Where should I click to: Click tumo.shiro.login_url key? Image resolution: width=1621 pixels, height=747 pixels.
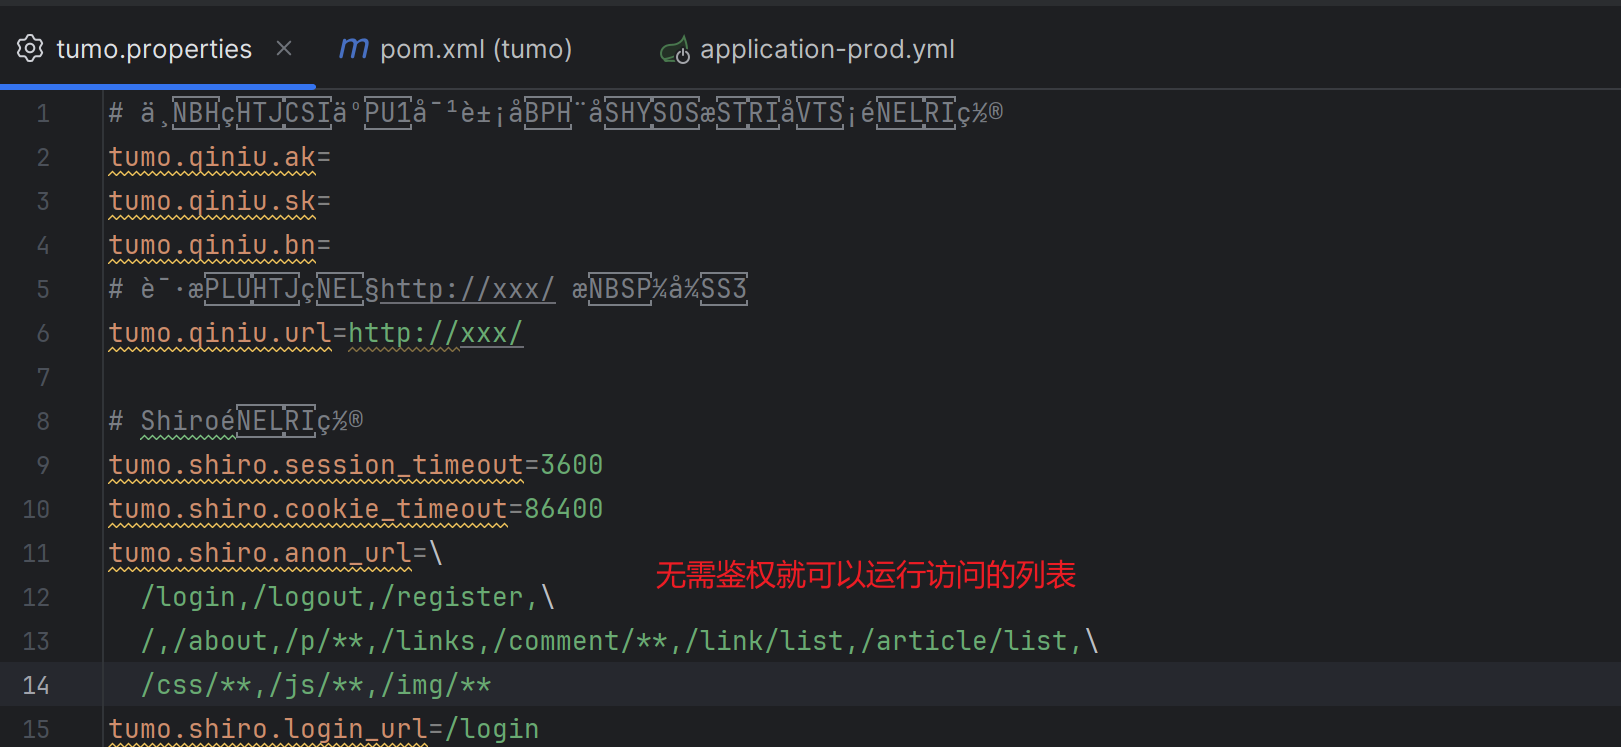pyautogui.click(x=268, y=729)
